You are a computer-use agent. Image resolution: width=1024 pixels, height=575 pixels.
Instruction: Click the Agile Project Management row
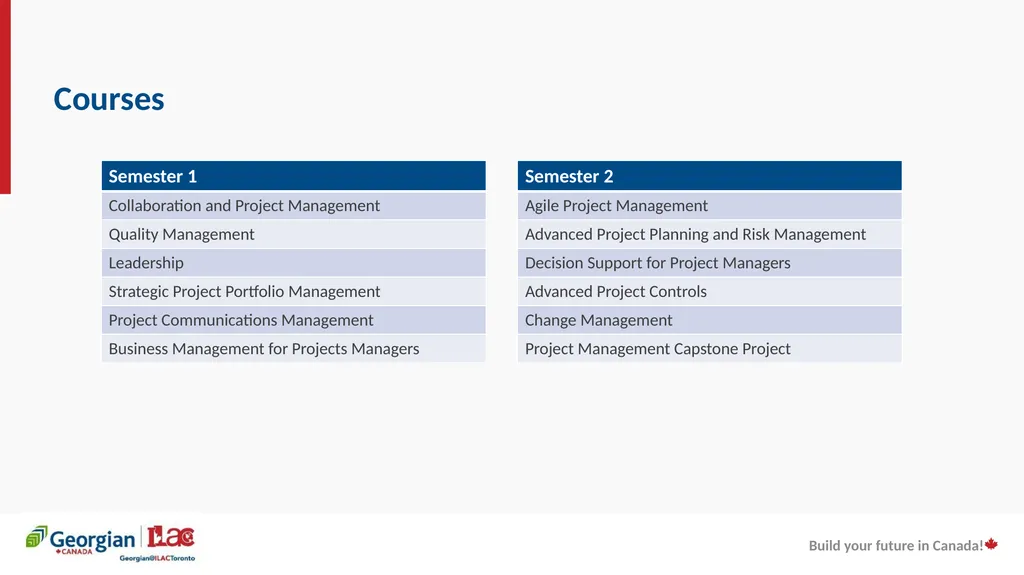pos(709,205)
